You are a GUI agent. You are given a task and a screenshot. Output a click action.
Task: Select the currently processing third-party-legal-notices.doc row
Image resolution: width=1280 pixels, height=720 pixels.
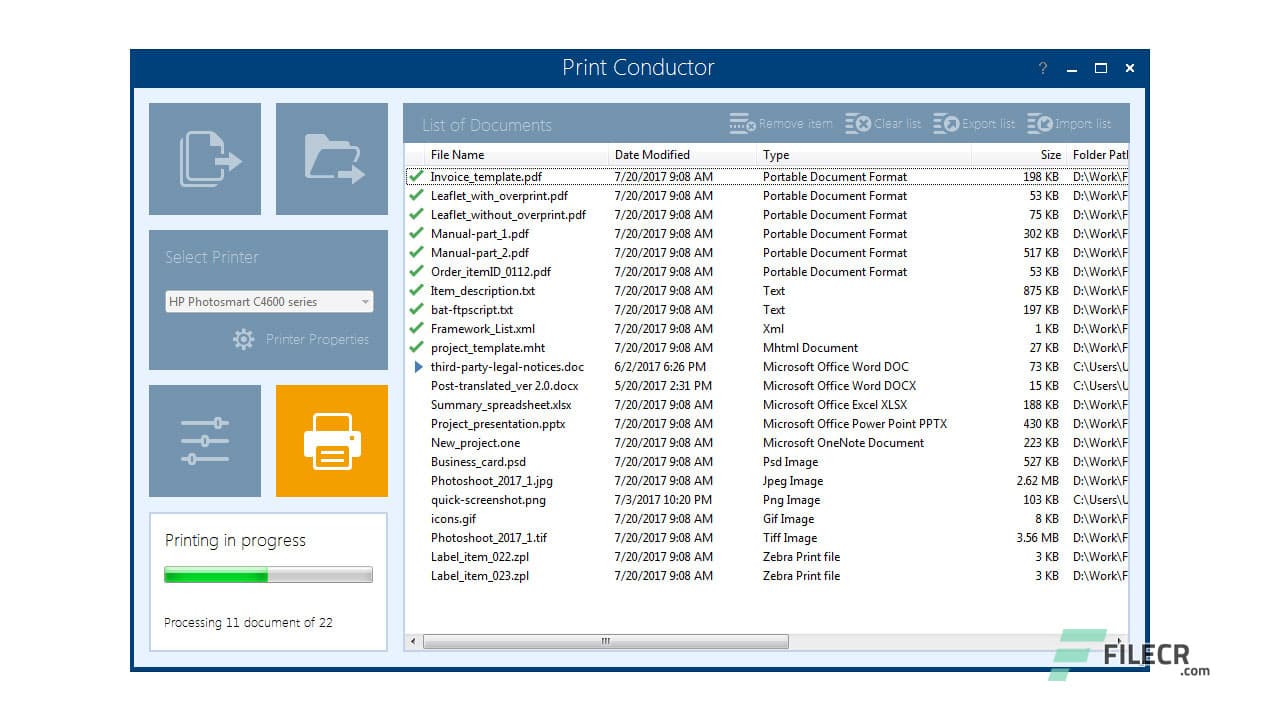[x=508, y=366]
